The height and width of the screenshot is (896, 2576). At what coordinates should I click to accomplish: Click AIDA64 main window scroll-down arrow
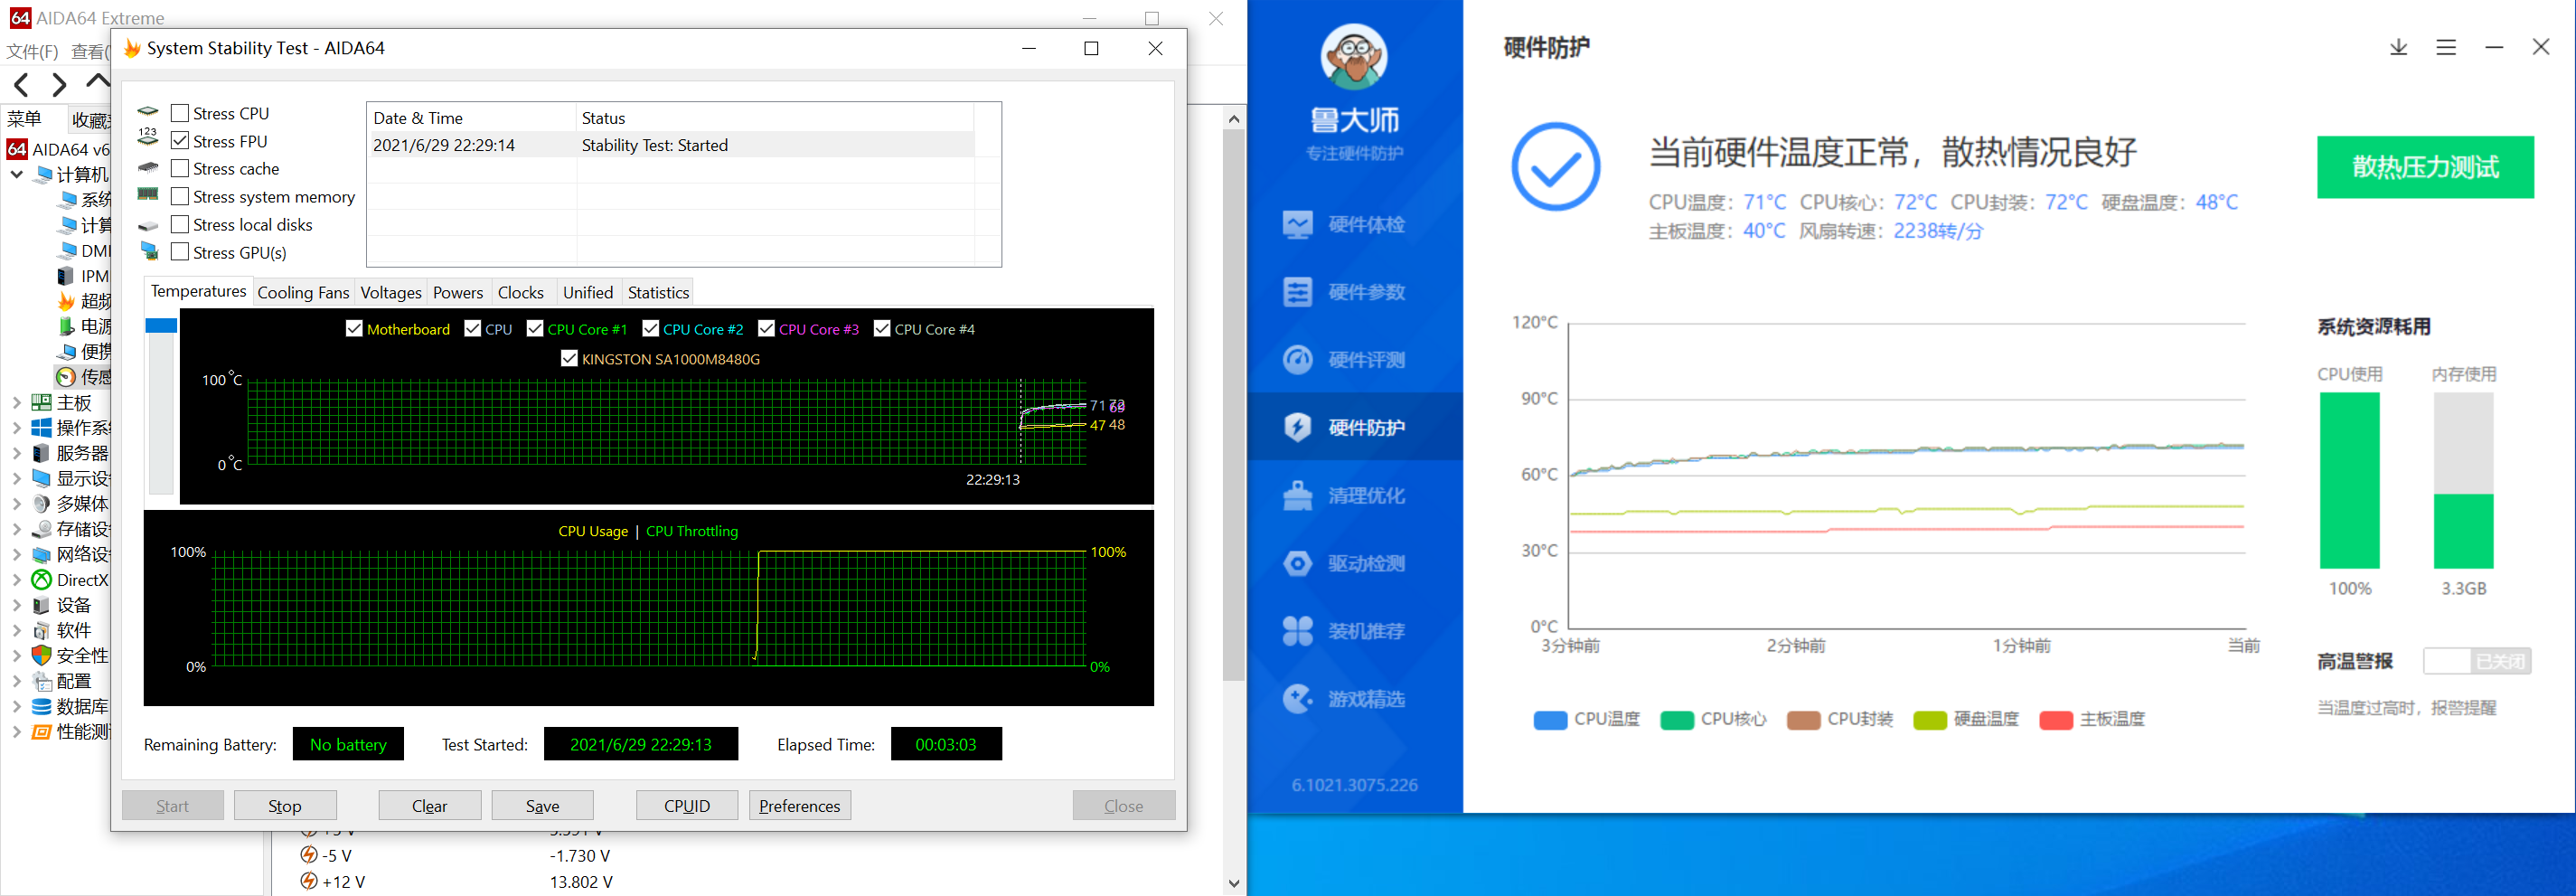(1234, 884)
